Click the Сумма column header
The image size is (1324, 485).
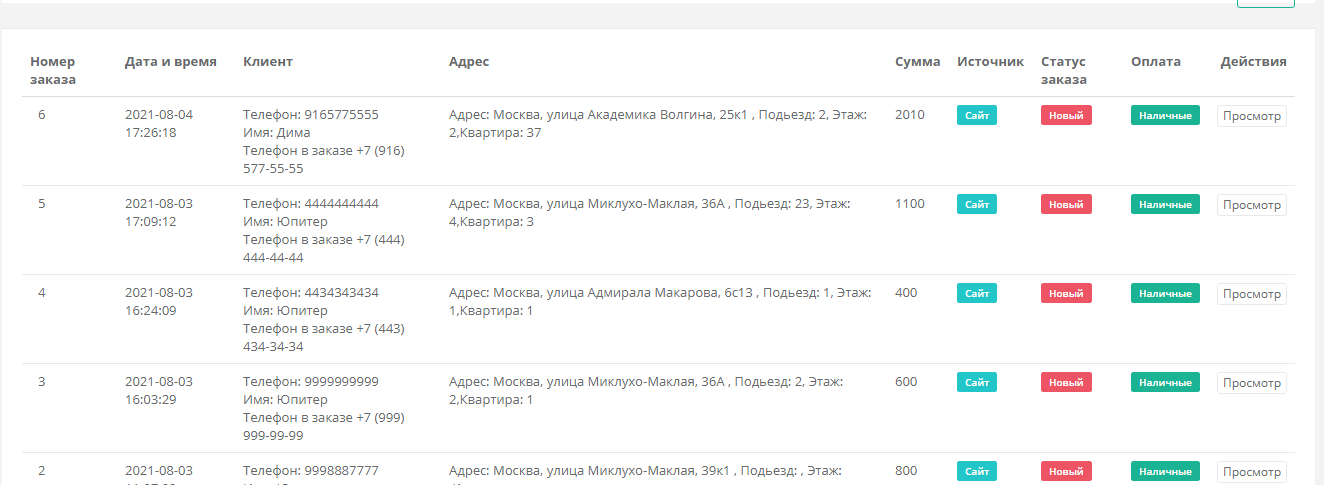tap(917, 62)
